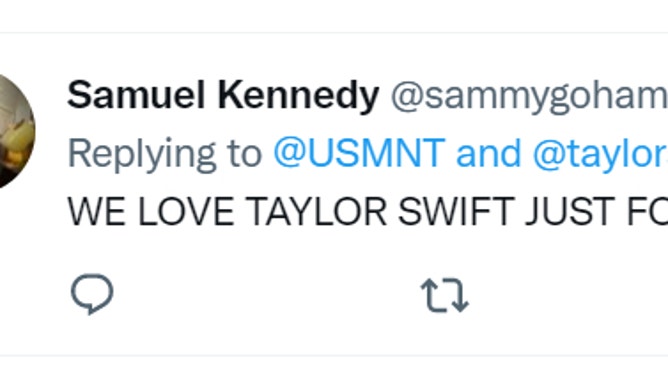Click the 'and' between the mentions

tap(489, 152)
